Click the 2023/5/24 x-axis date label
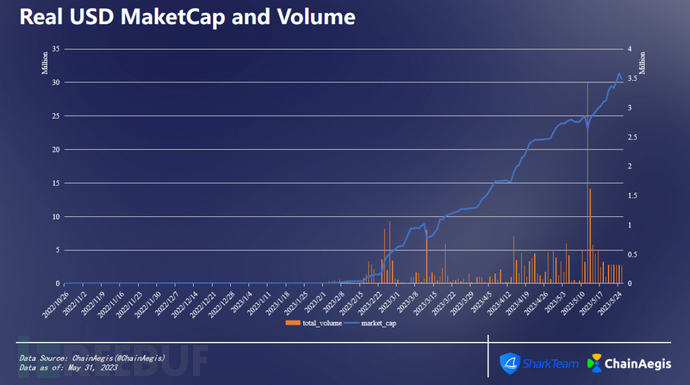 point(611,303)
